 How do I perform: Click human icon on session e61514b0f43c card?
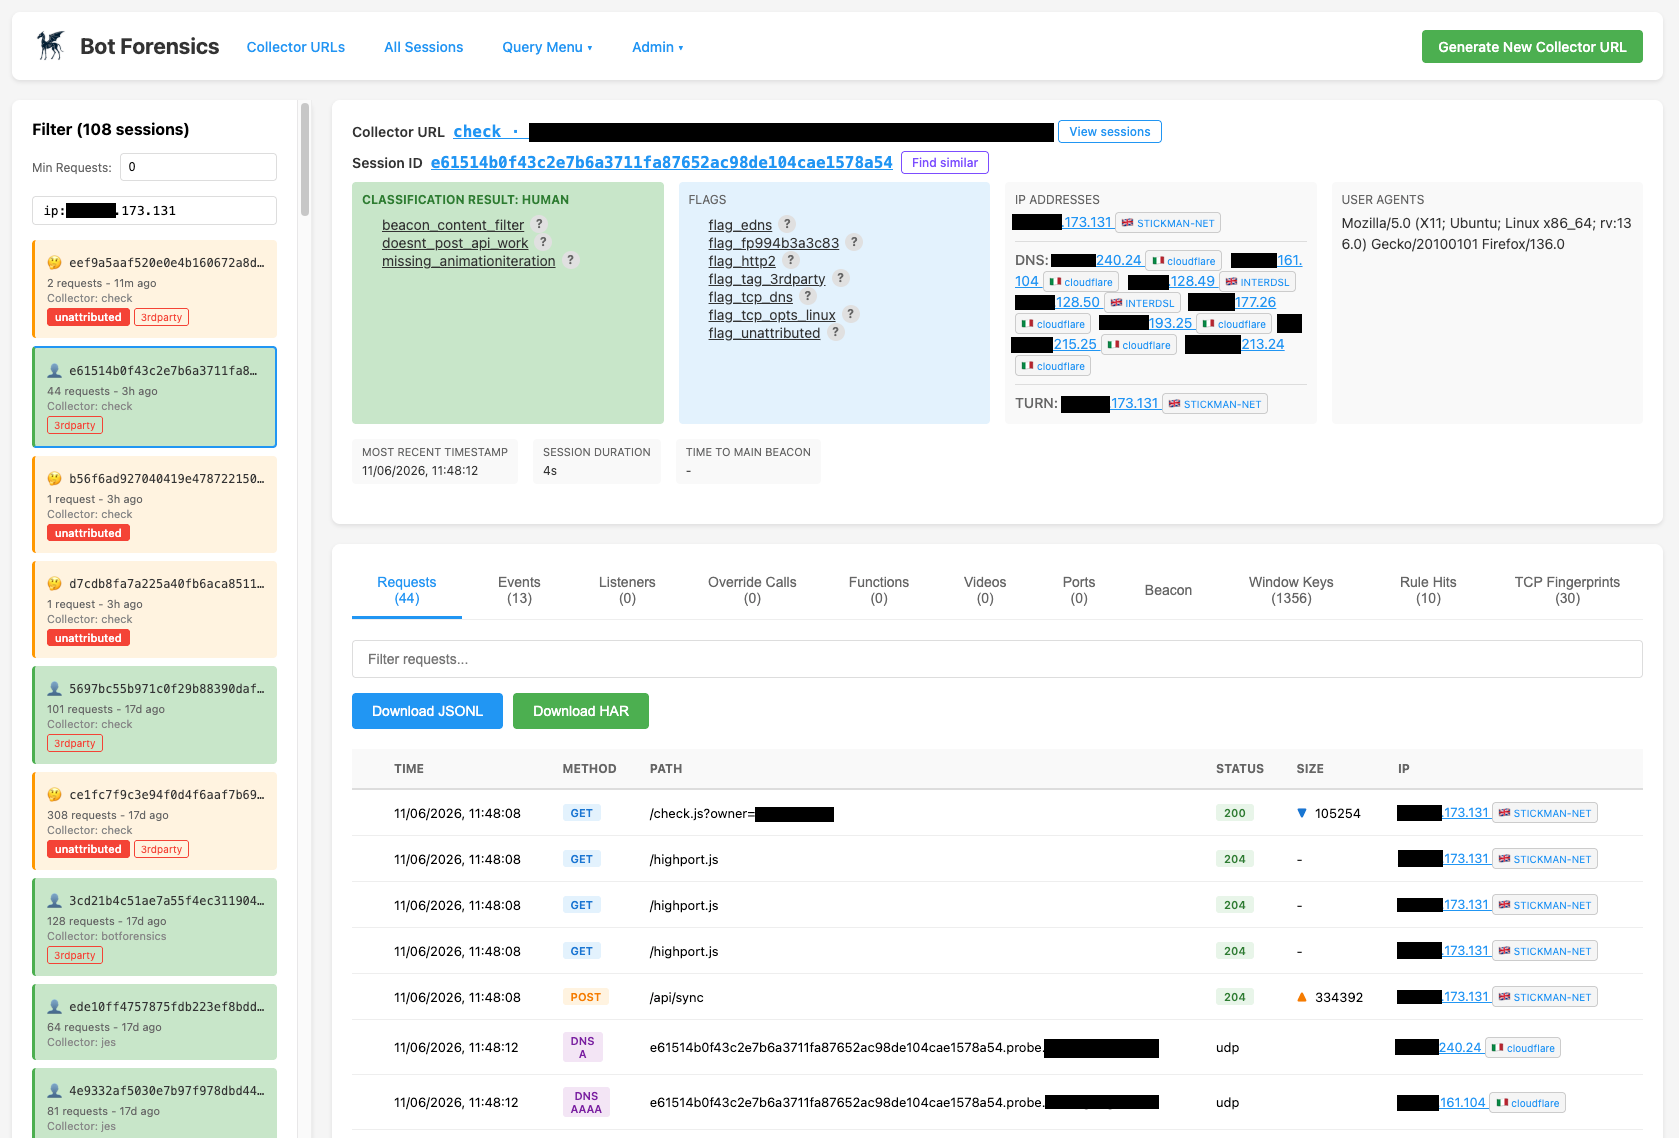pos(55,371)
